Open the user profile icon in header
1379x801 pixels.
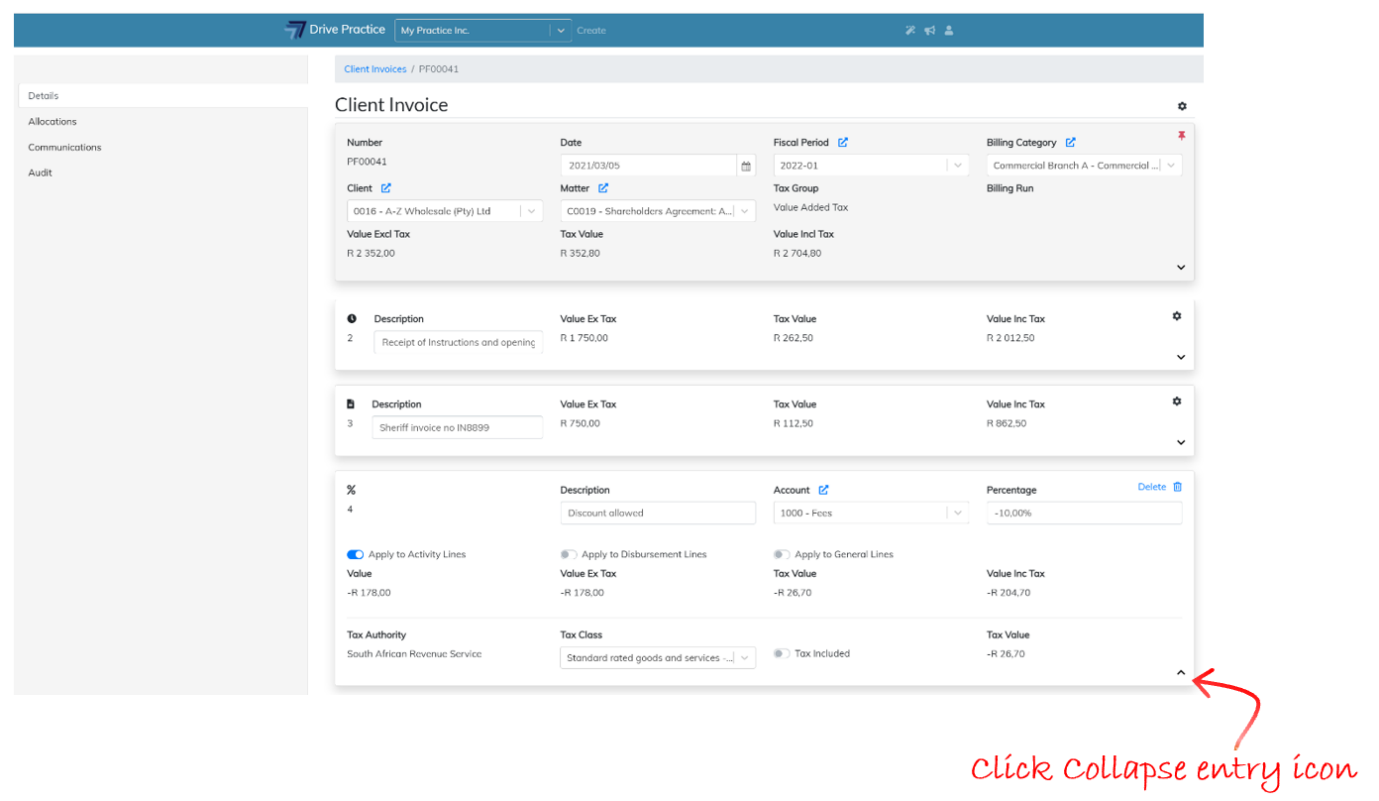(x=949, y=30)
